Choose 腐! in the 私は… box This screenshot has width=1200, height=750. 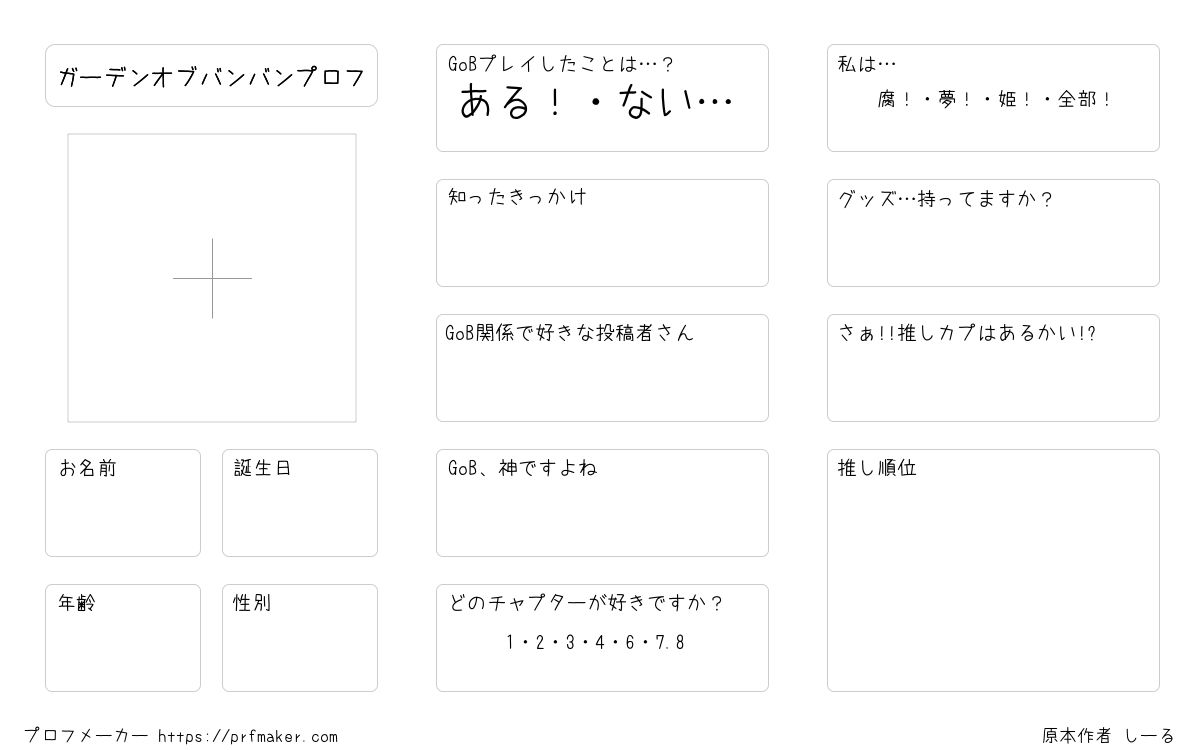click(x=895, y=100)
